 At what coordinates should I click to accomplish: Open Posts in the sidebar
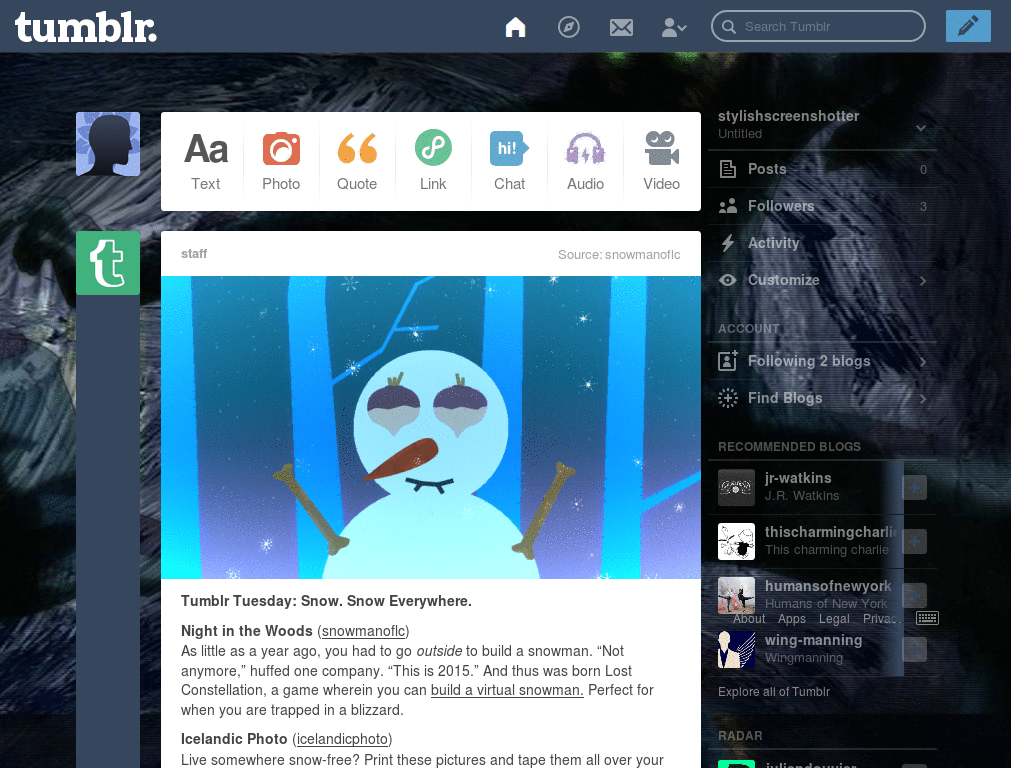[x=822, y=169]
